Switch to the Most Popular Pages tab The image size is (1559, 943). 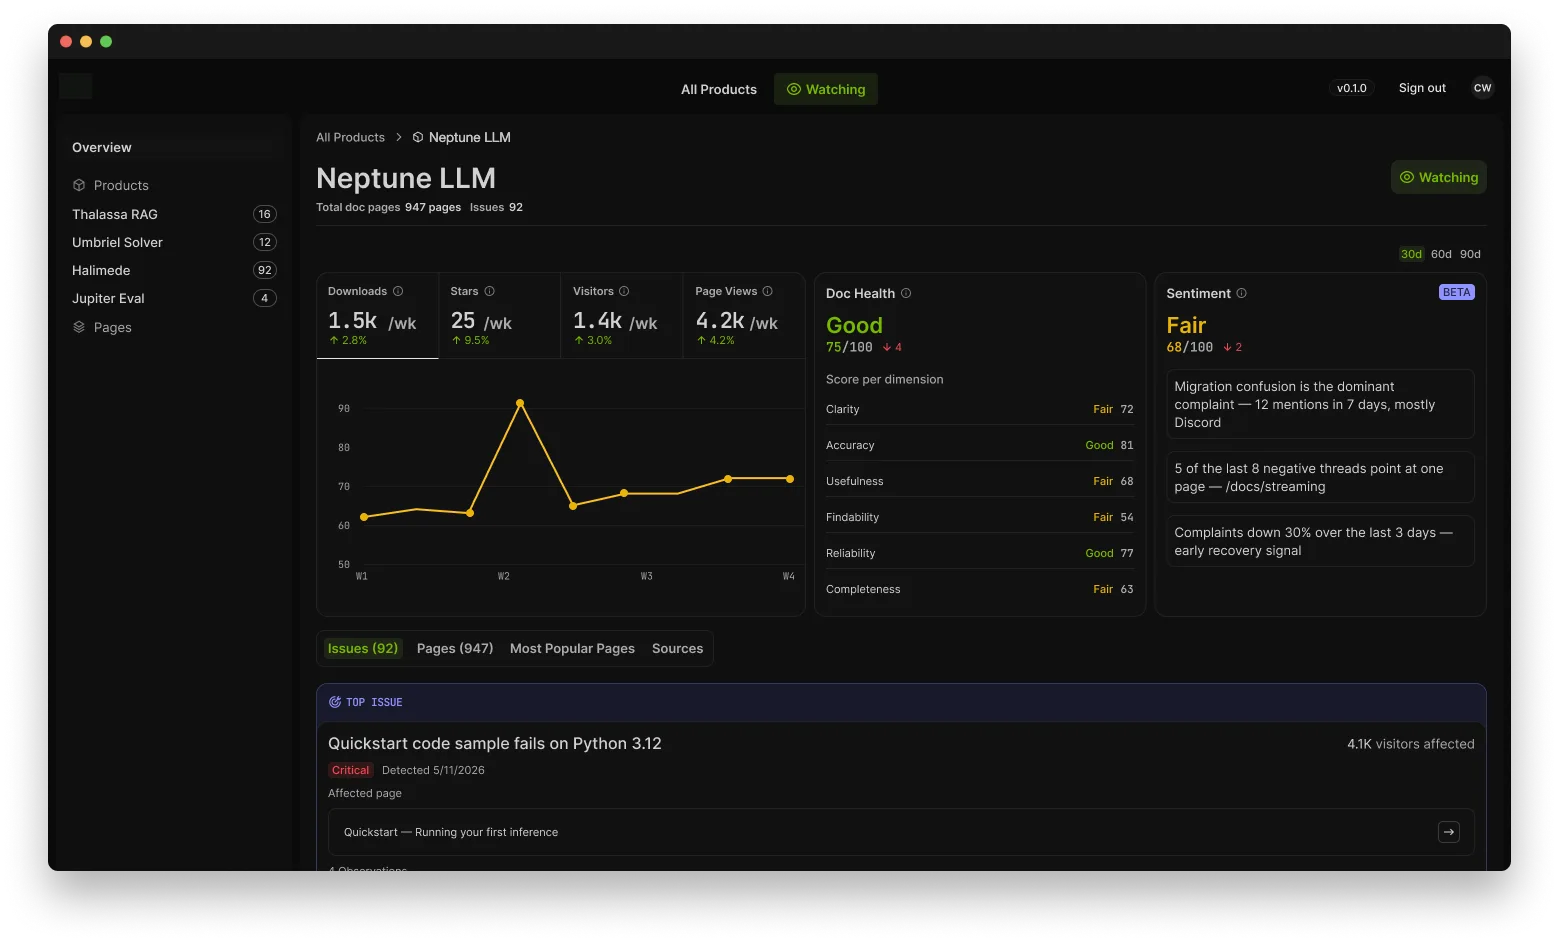pyautogui.click(x=572, y=648)
